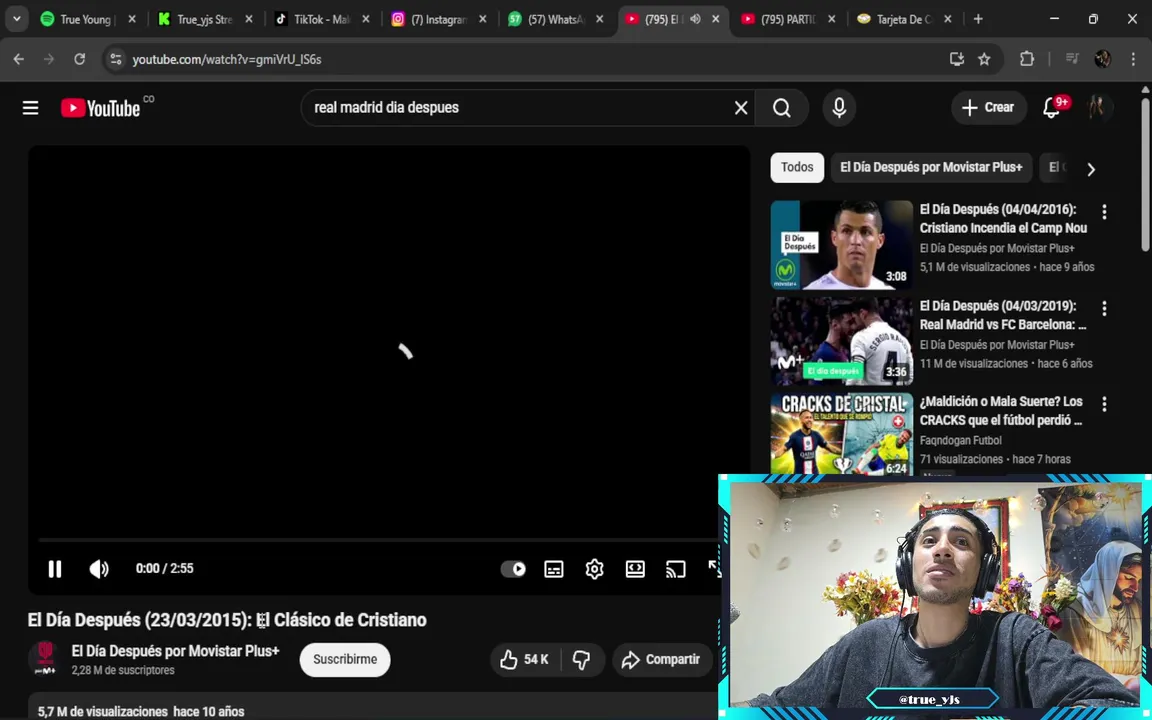1152x720 pixels.
Task: Click the page vertical scrollbar
Action: pos(1145,176)
